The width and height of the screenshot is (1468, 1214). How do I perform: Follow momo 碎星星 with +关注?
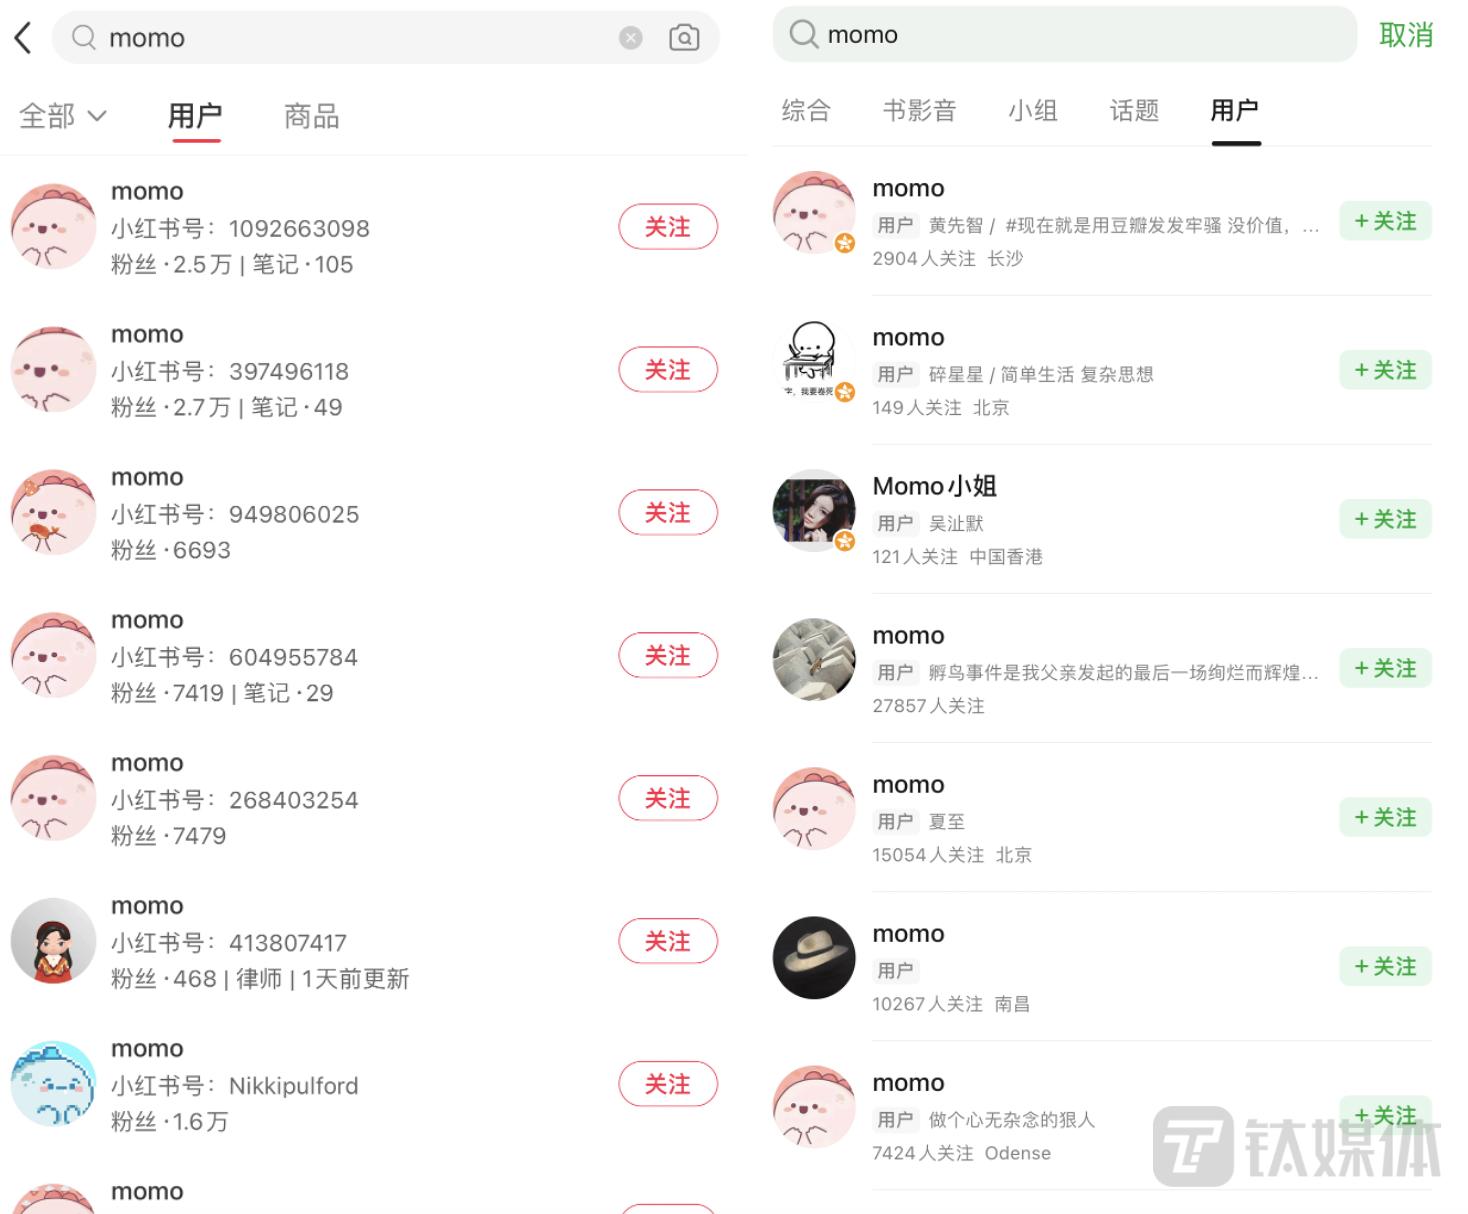pyautogui.click(x=1386, y=370)
